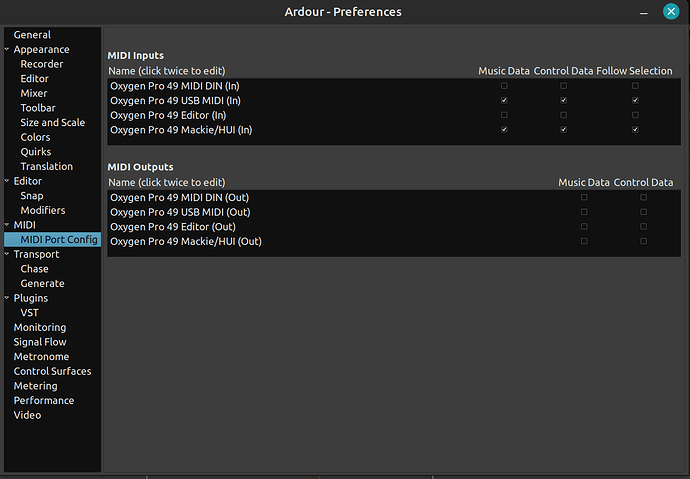
Task: Enable Music Data for Oxygen Pro 49 Editor (Out)
Action: pos(584,227)
